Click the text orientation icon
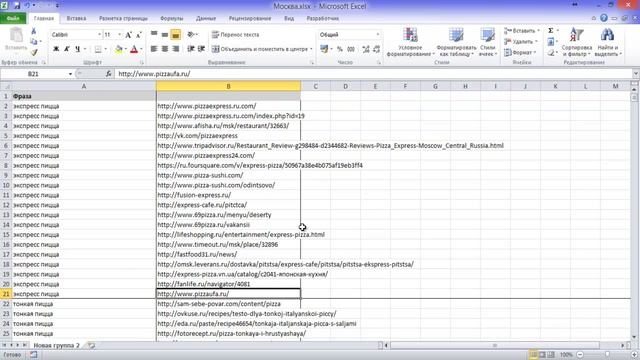This screenshot has height=360, width=640. [x=191, y=35]
